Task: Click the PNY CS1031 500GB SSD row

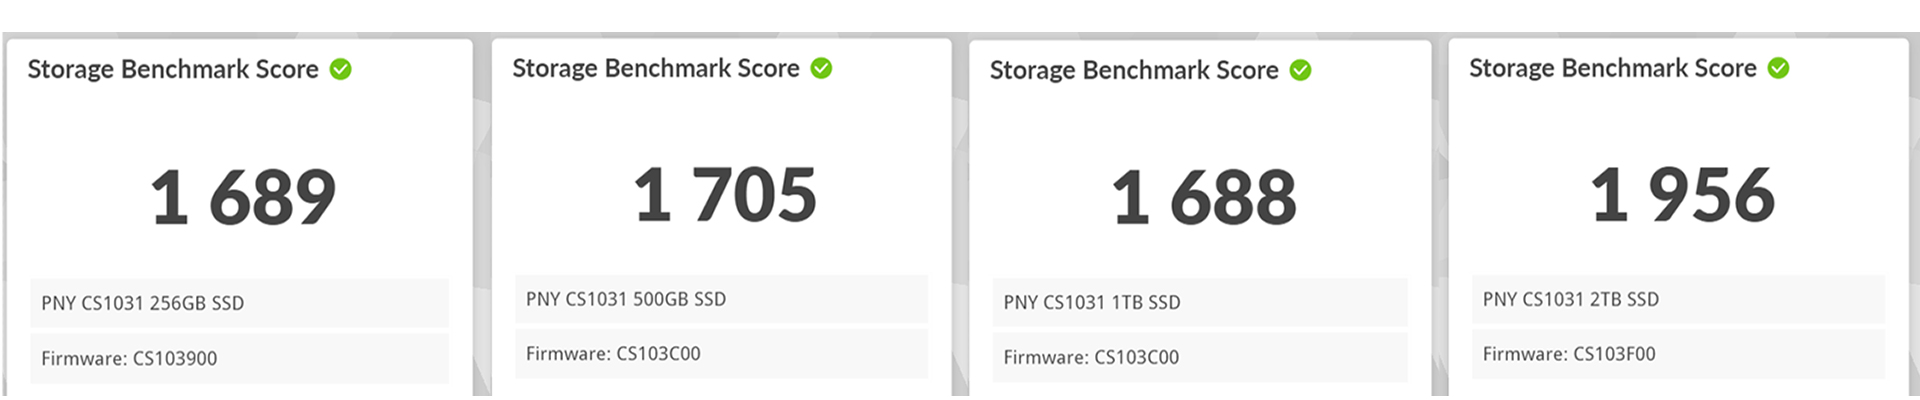Action: (721, 299)
